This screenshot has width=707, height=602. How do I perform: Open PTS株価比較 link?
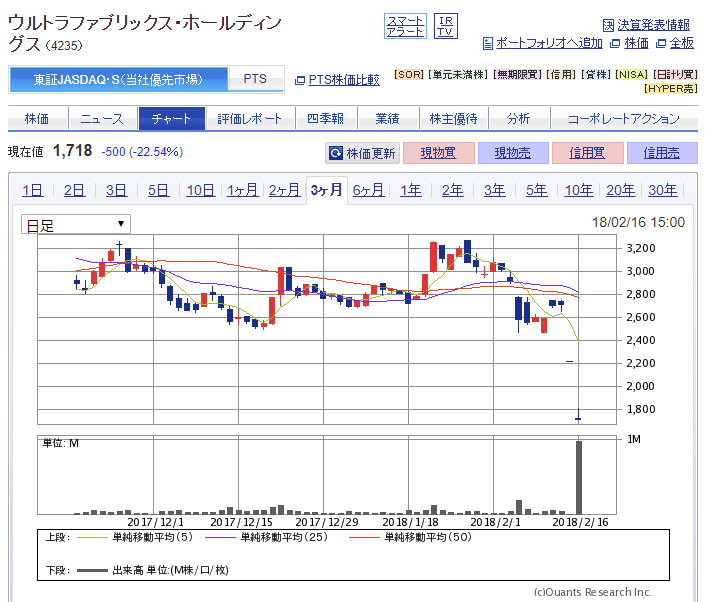(x=344, y=80)
